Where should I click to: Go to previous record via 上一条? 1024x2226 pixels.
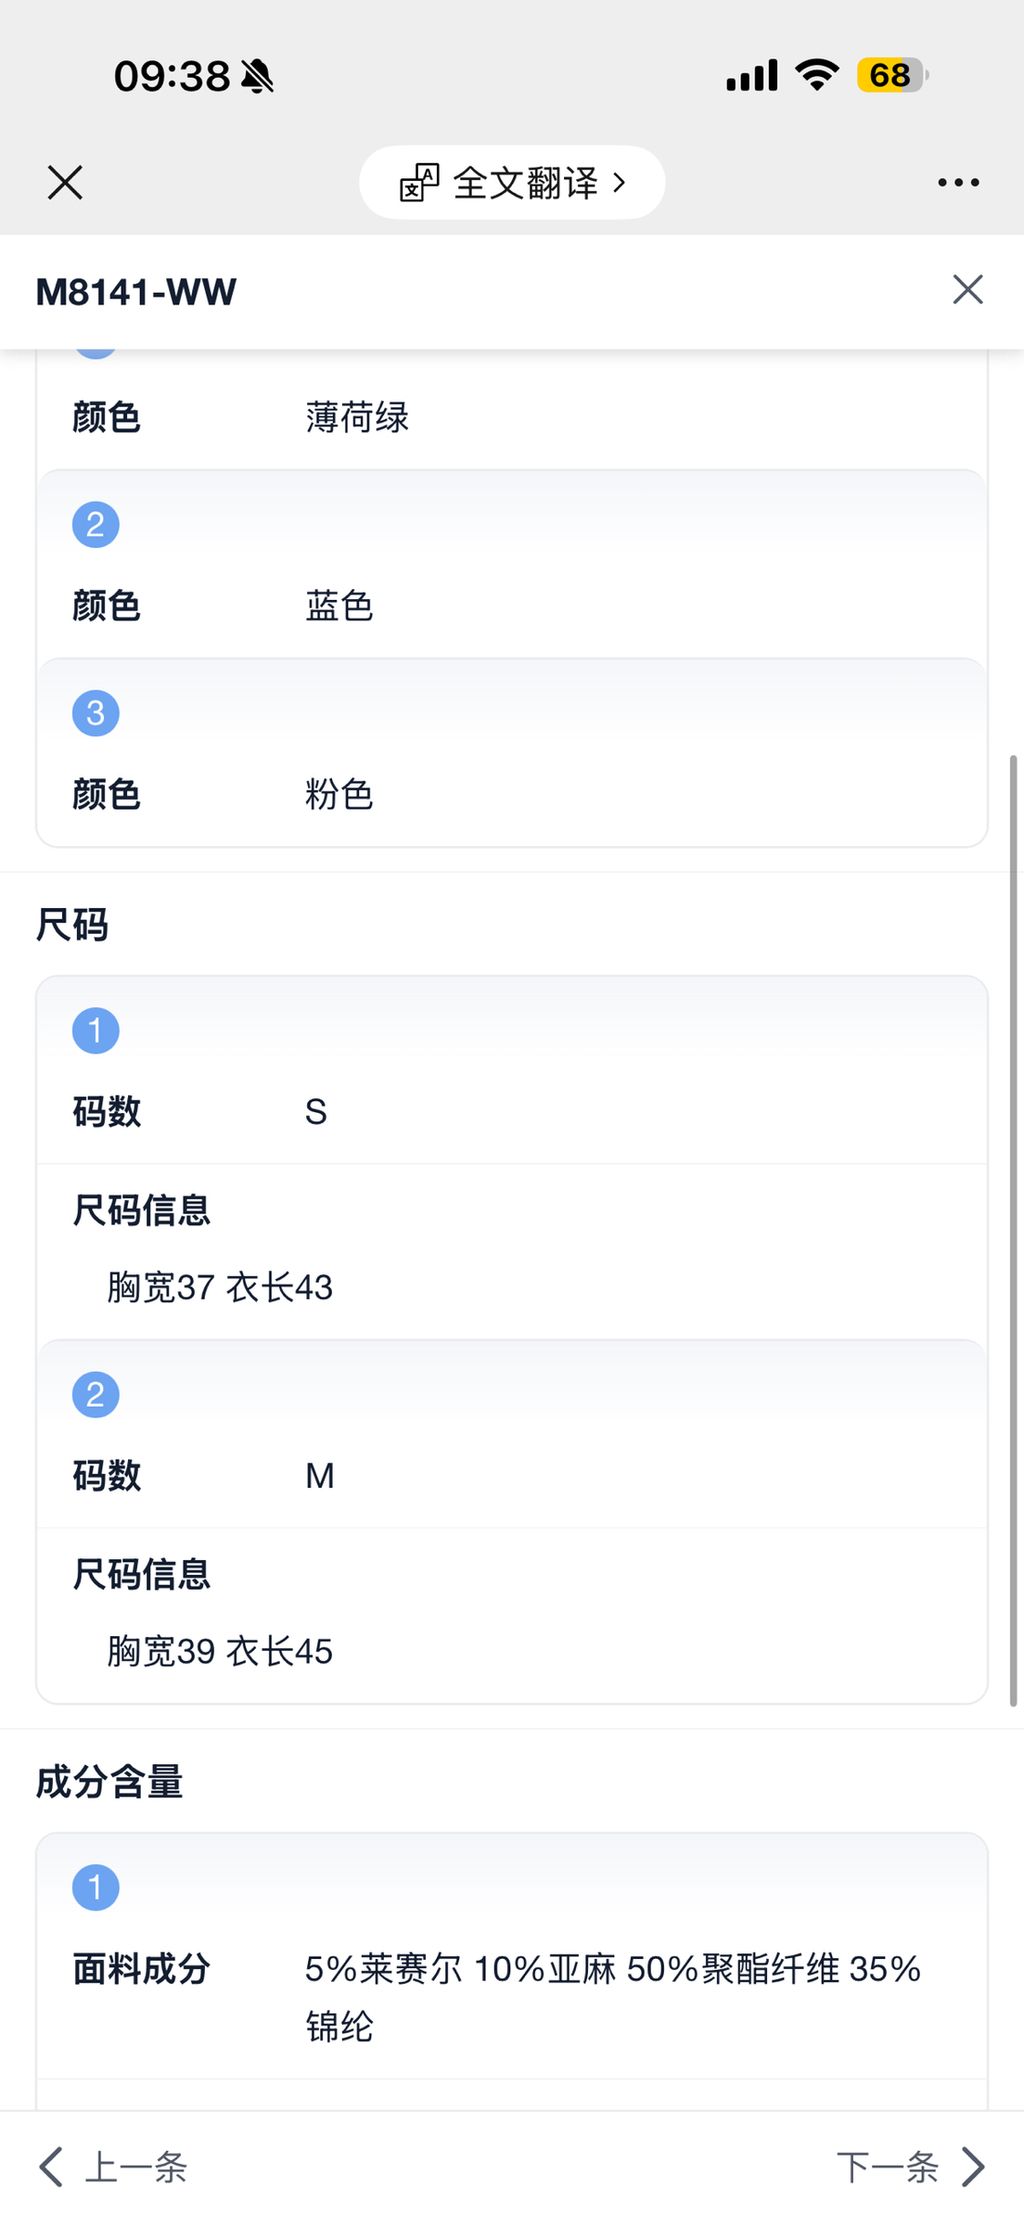[x=136, y=2167]
